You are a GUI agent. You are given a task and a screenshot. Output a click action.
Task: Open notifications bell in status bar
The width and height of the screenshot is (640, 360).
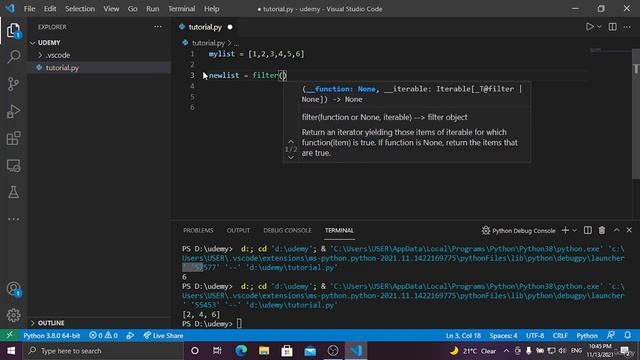tap(628, 336)
